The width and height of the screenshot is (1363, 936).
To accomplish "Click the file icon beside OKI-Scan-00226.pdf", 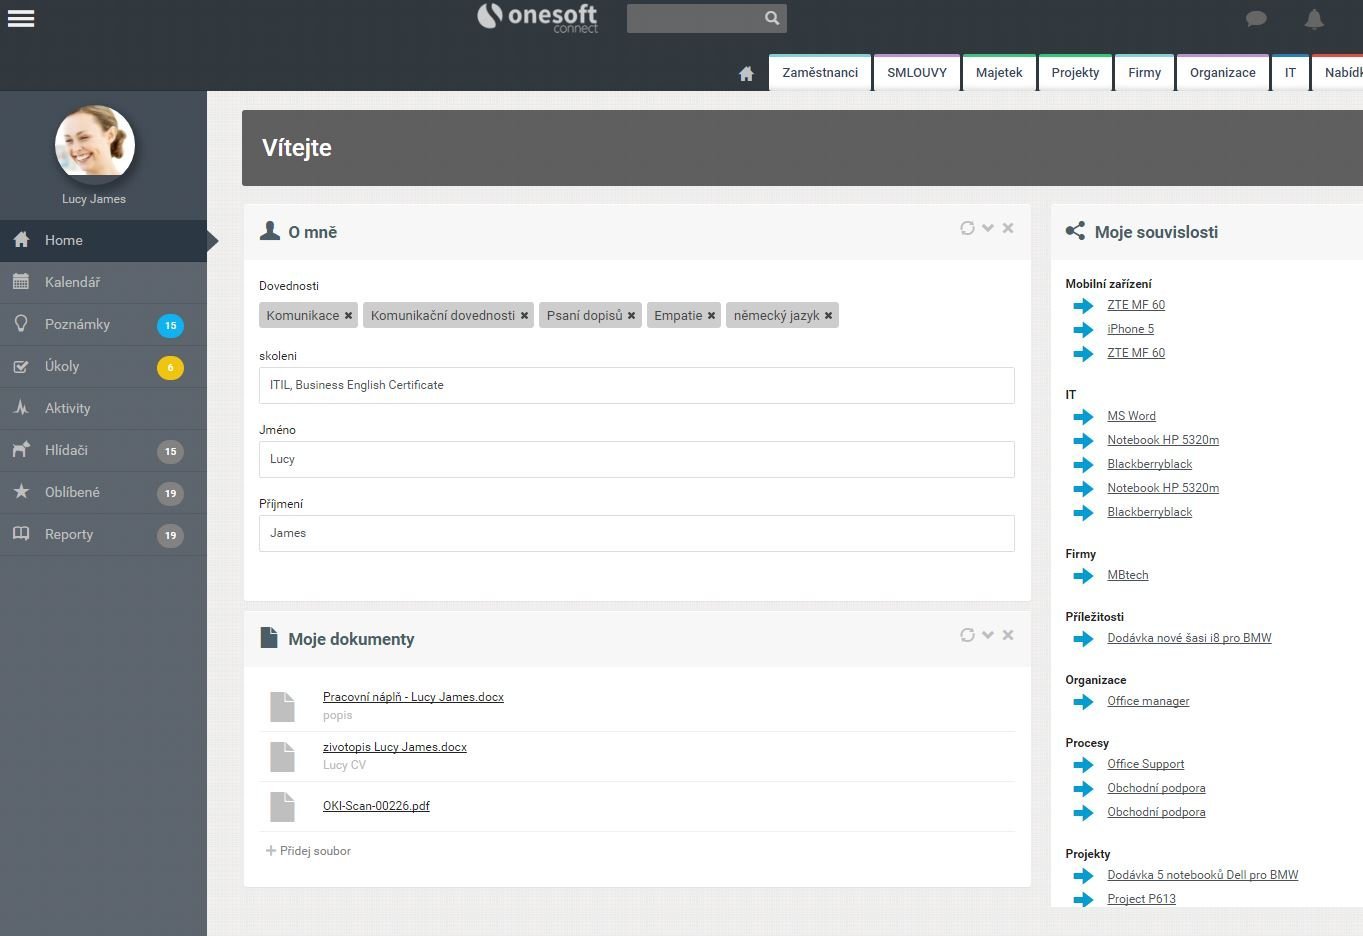I will coord(282,806).
